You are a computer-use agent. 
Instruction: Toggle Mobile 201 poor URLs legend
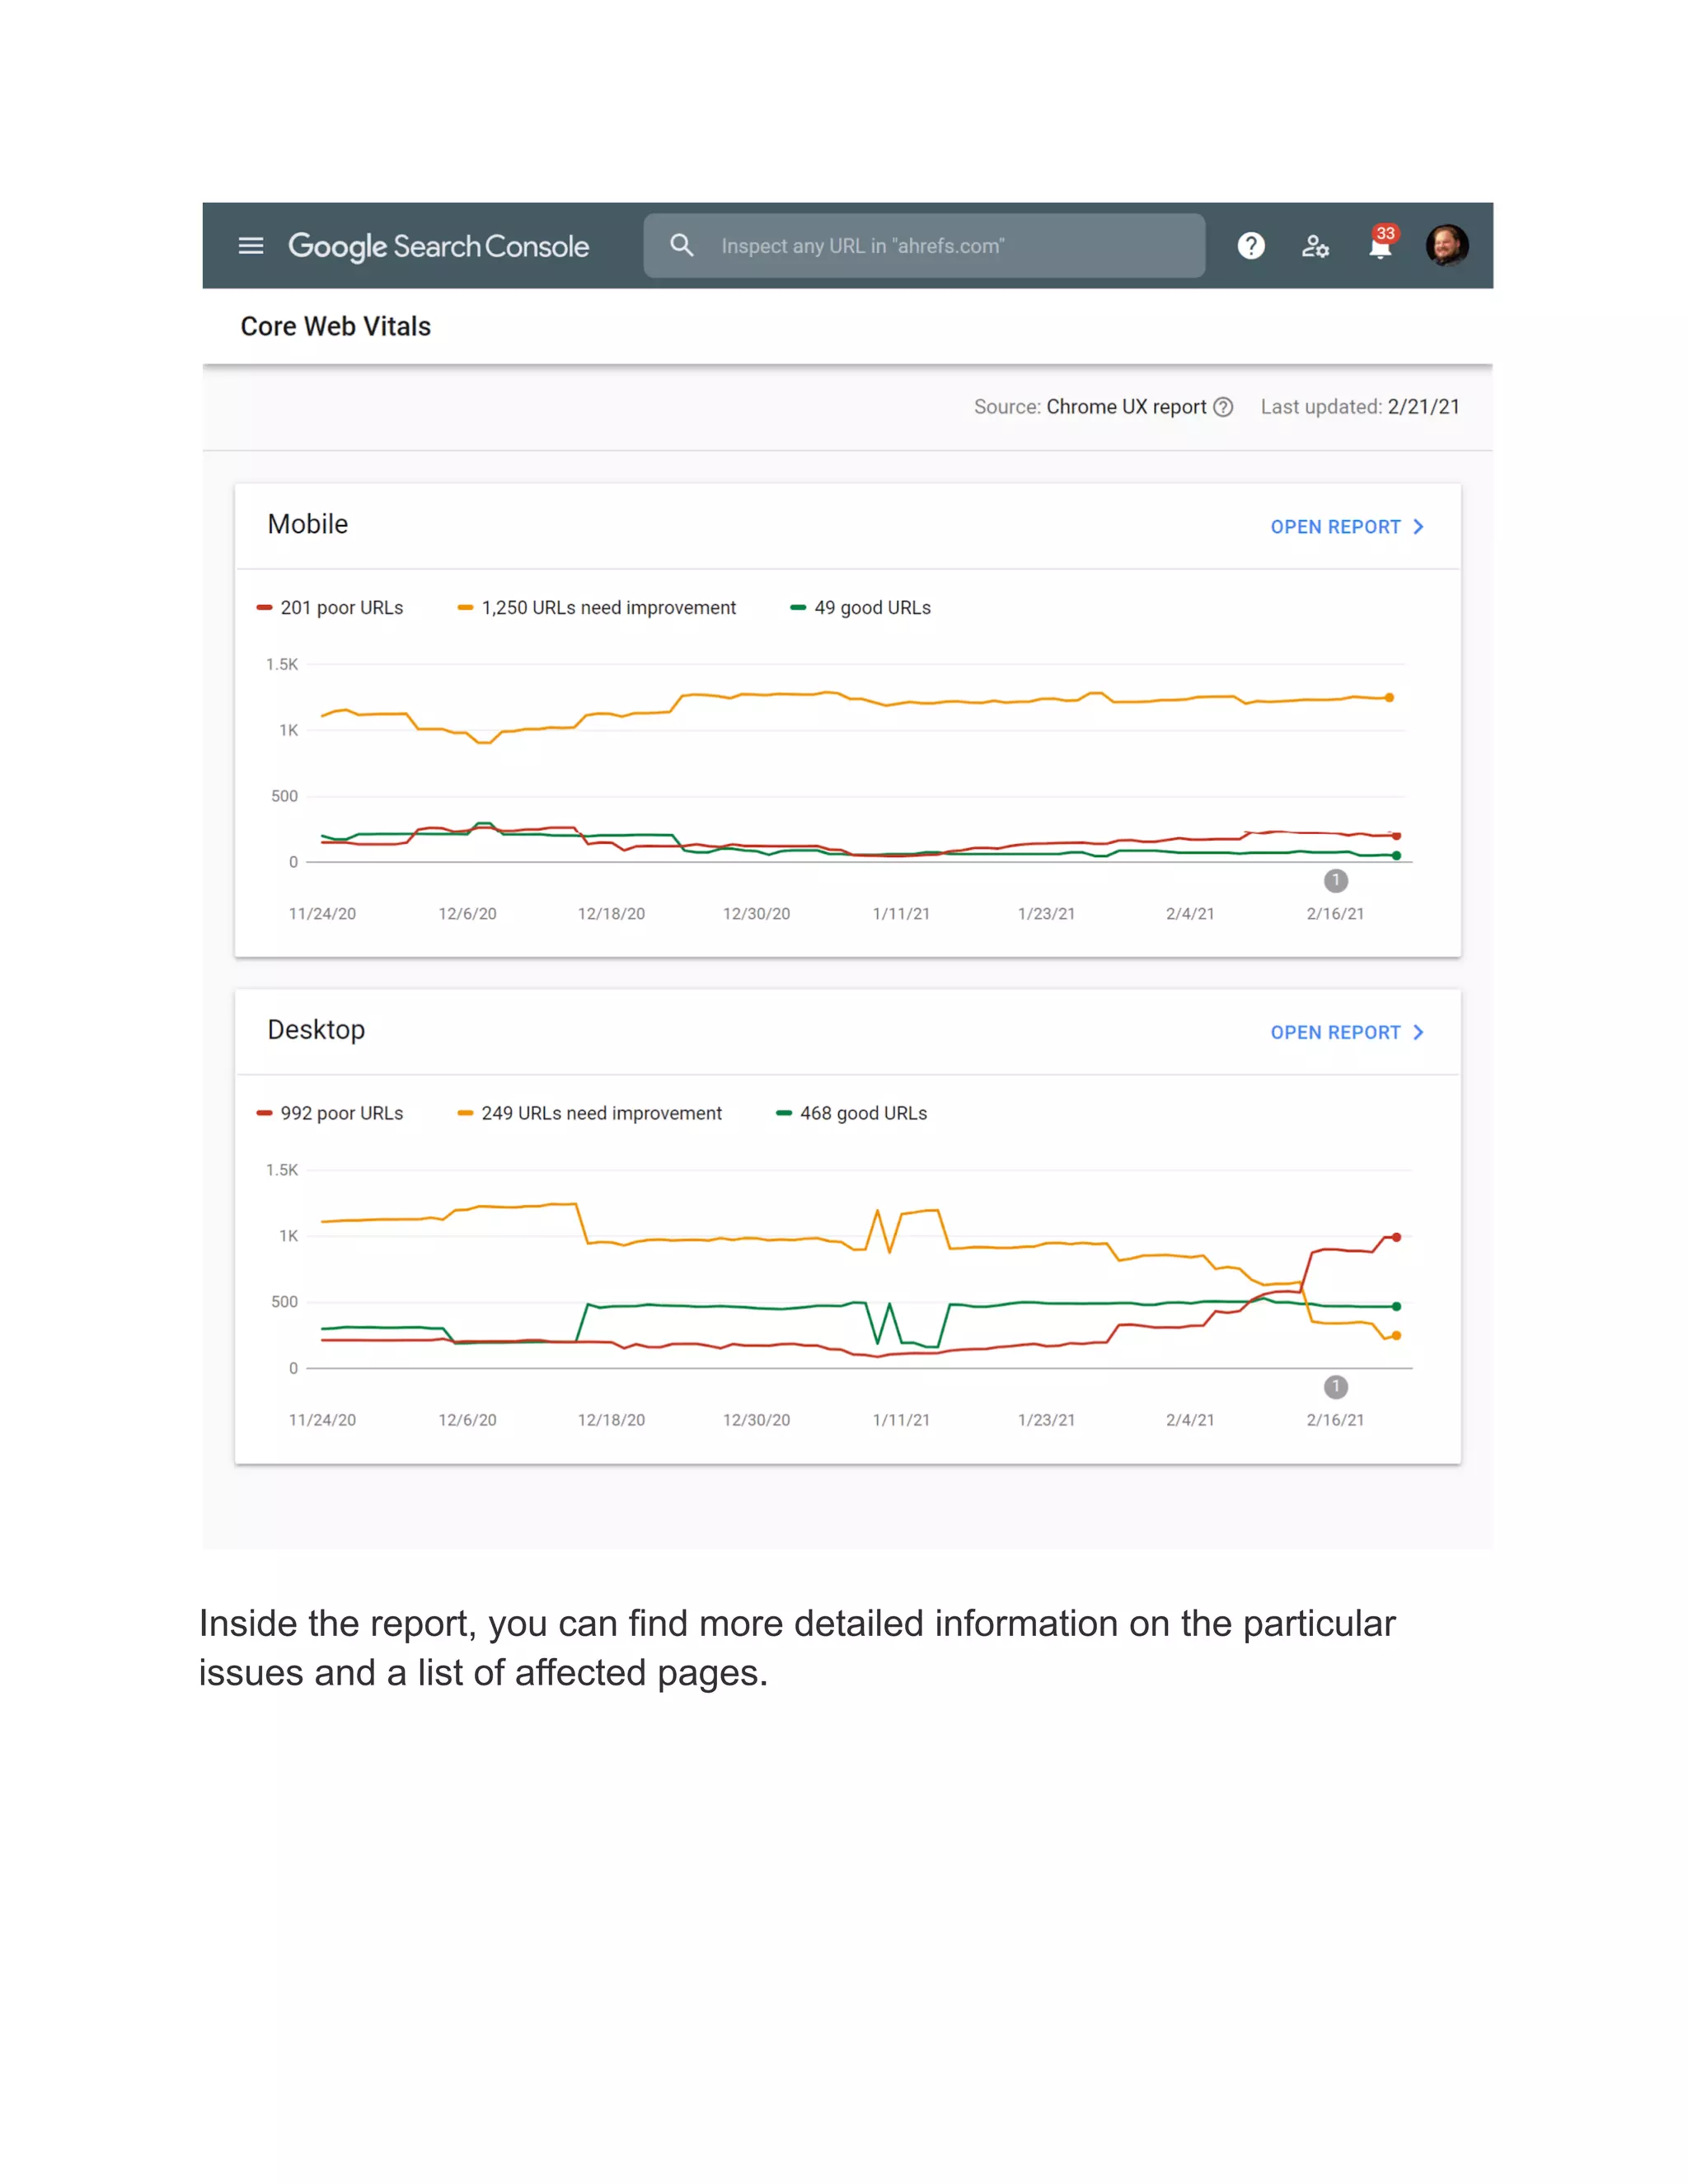(331, 608)
